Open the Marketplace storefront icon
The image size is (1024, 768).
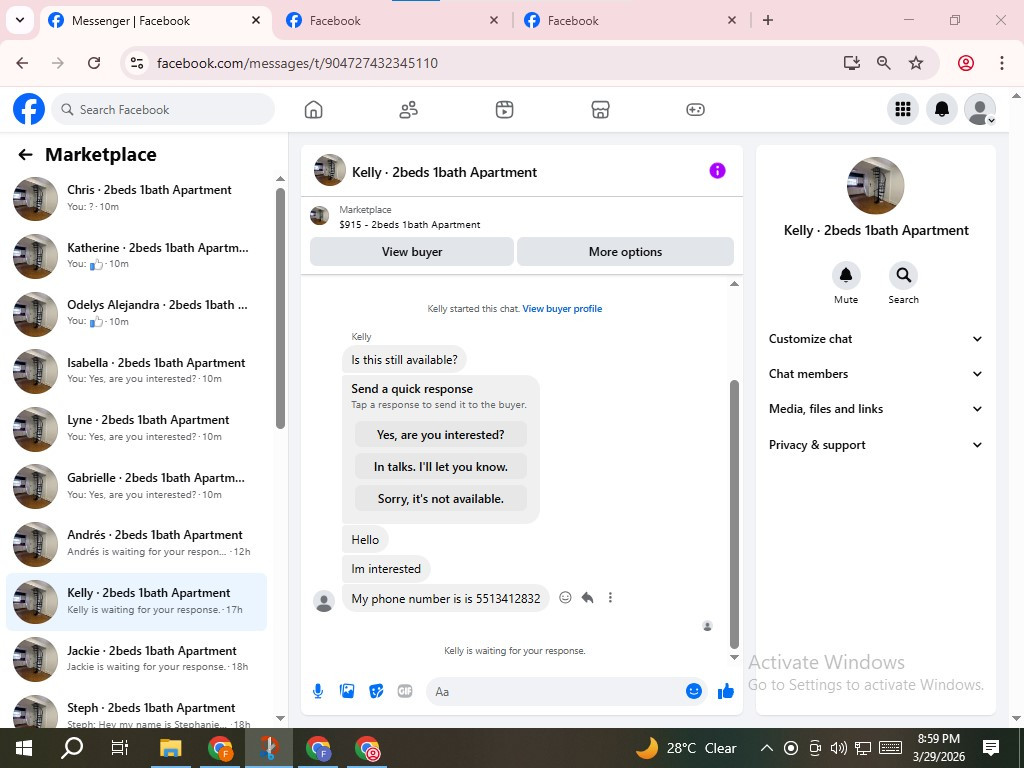coord(600,110)
